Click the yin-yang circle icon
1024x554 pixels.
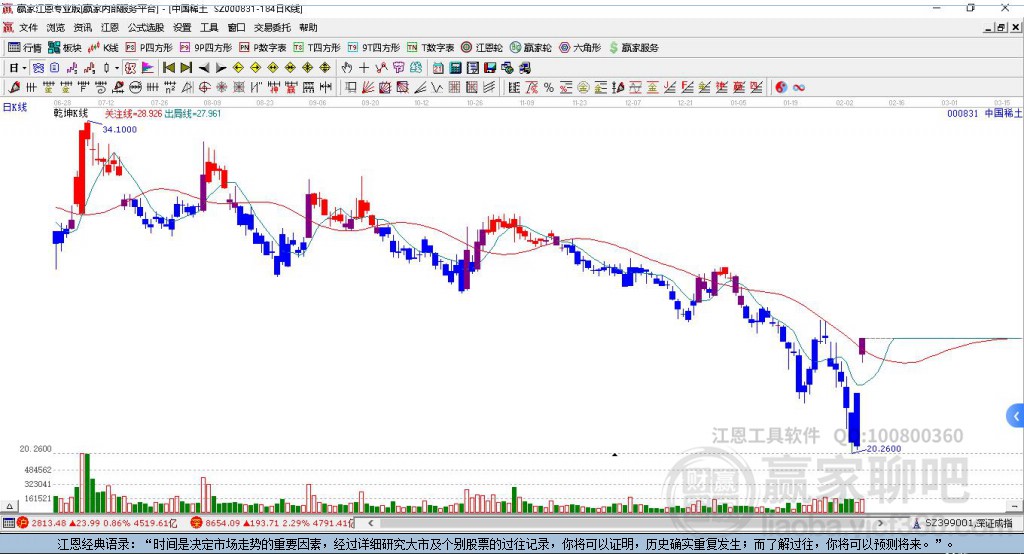(x=781, y=87)
